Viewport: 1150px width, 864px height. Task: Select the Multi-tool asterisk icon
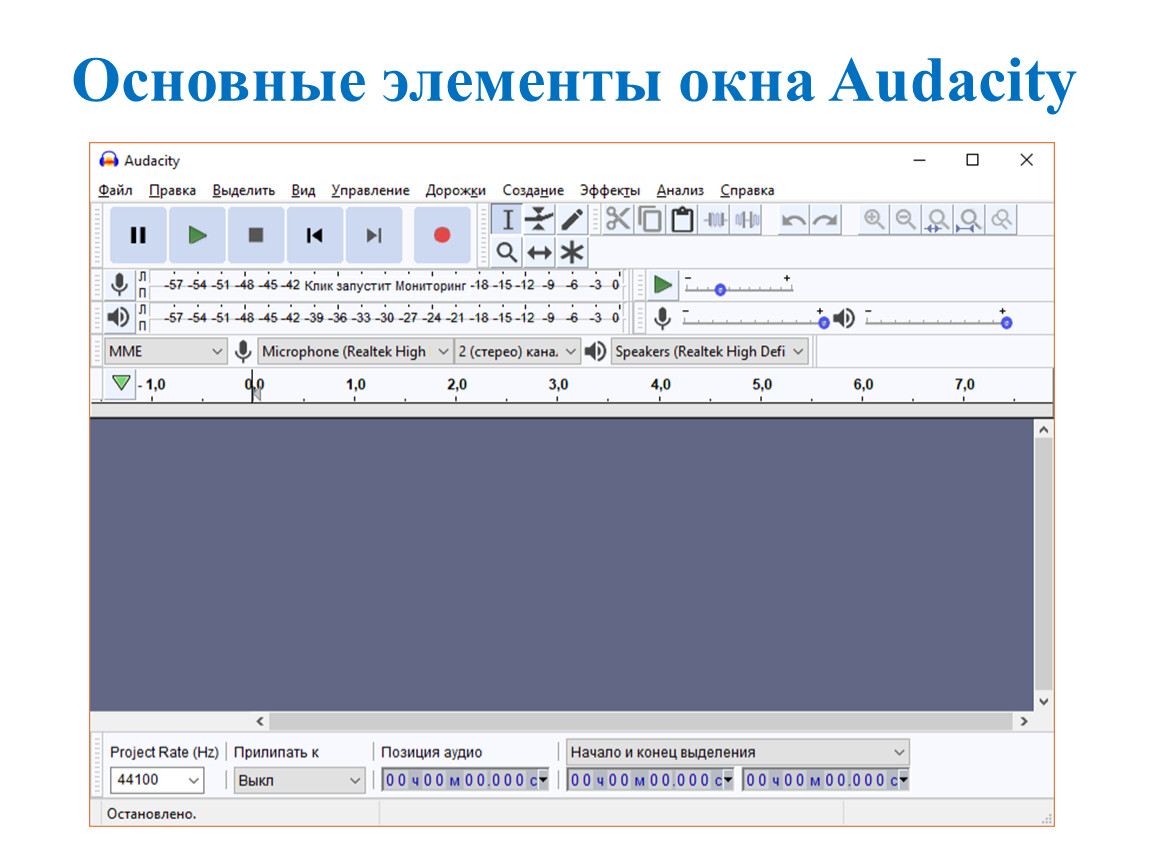point(571,252)
